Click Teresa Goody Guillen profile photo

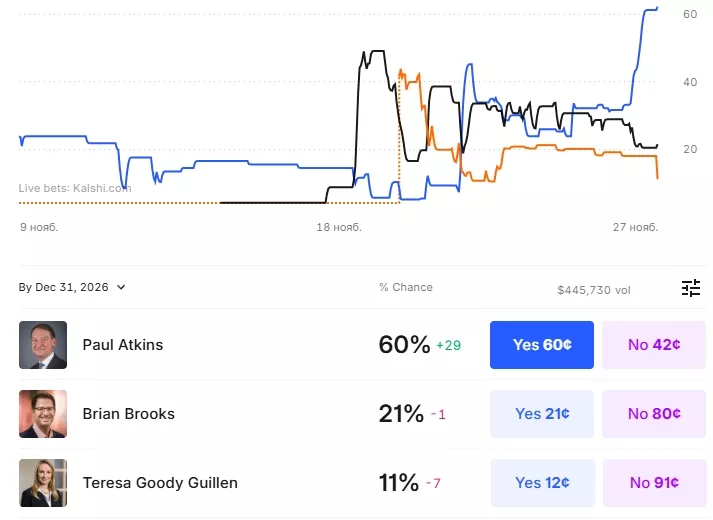click(43, 483)
